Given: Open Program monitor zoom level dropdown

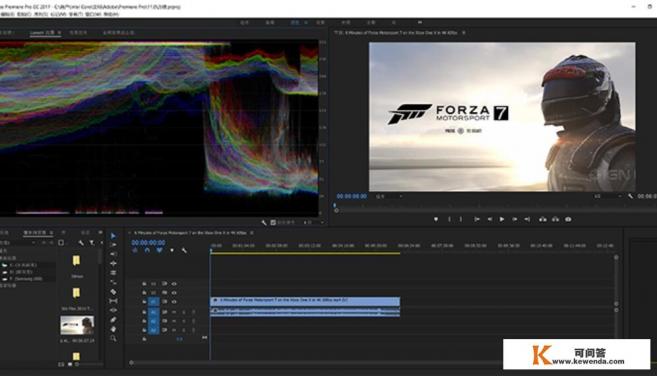Looking at the screenshot, I should 390,196.
